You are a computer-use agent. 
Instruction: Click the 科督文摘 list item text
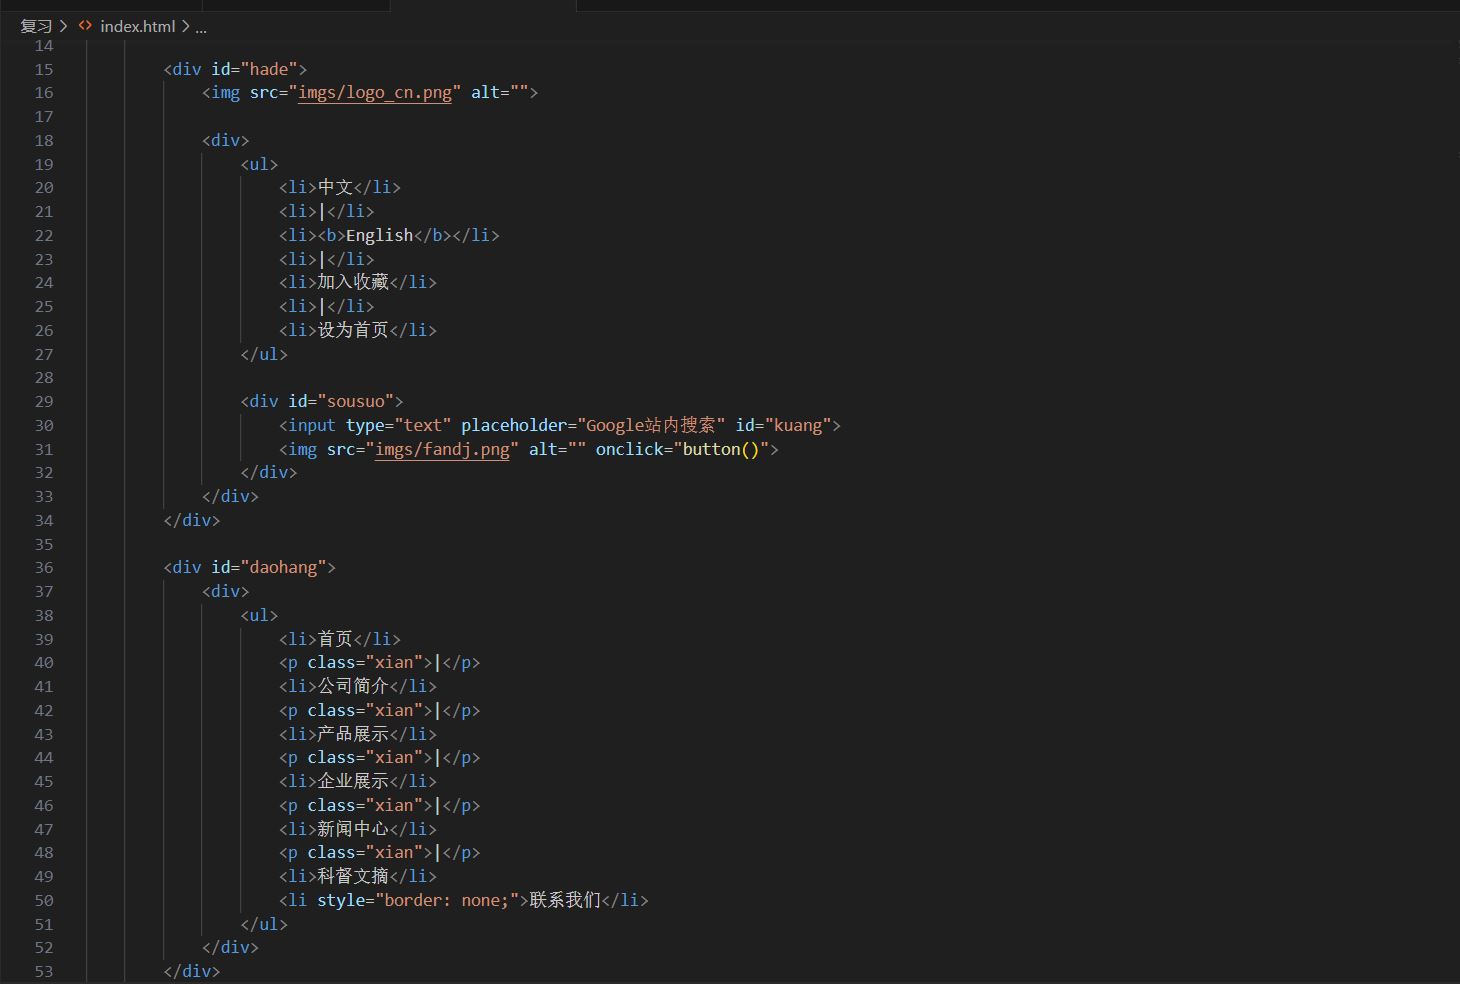[x=353, y=877]
